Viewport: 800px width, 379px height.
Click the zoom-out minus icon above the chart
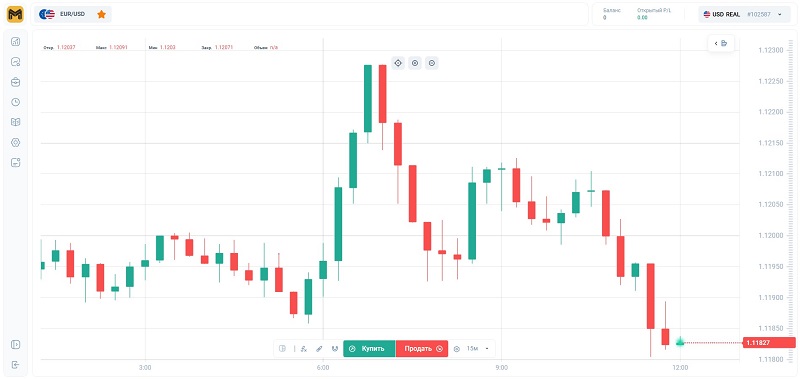click(432, 63)
